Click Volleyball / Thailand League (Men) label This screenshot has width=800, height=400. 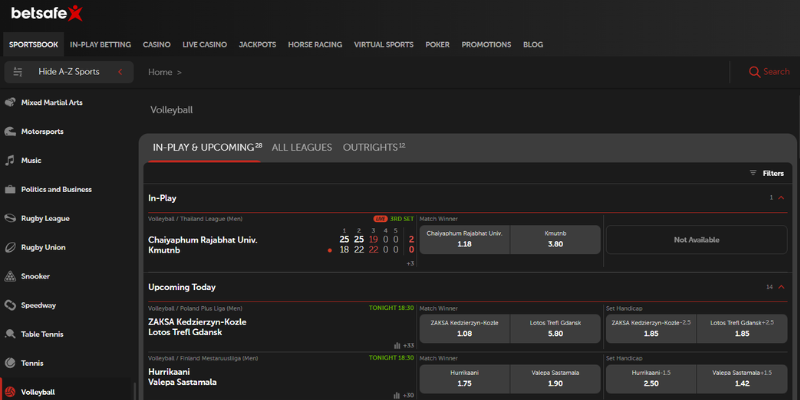click(x=195, y=219)
